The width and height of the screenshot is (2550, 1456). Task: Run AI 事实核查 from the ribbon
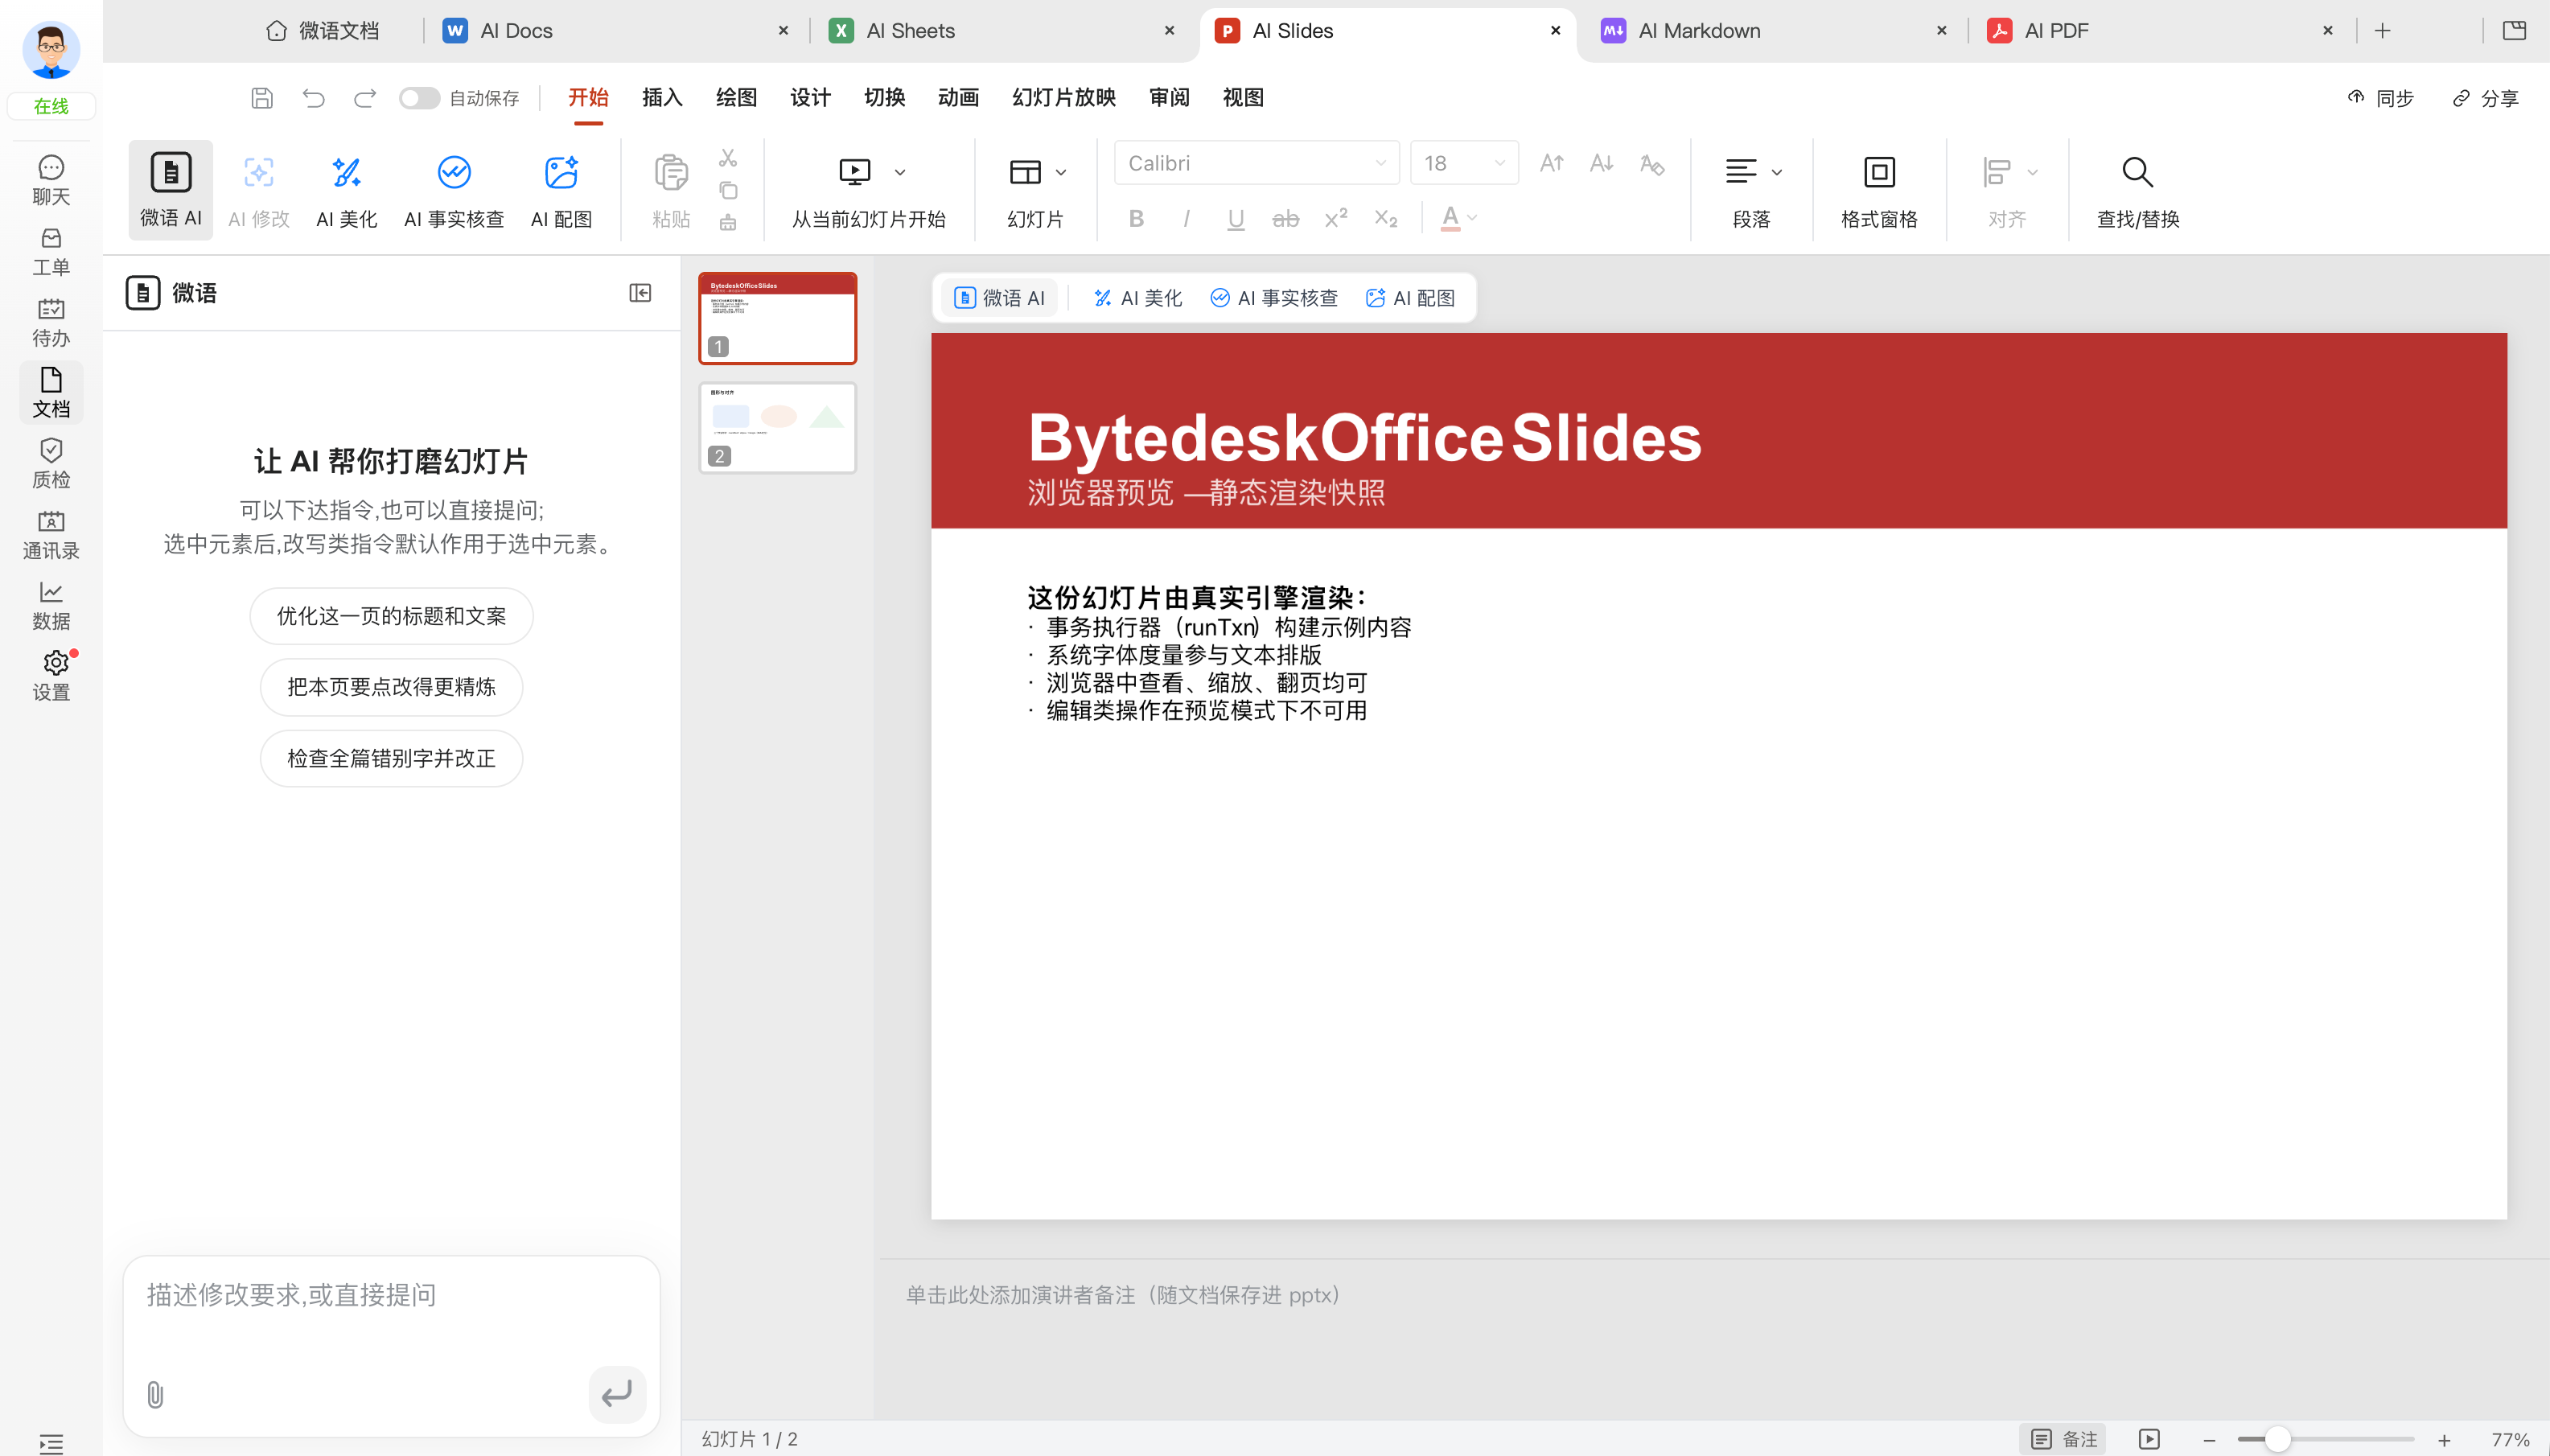(454, 190)
